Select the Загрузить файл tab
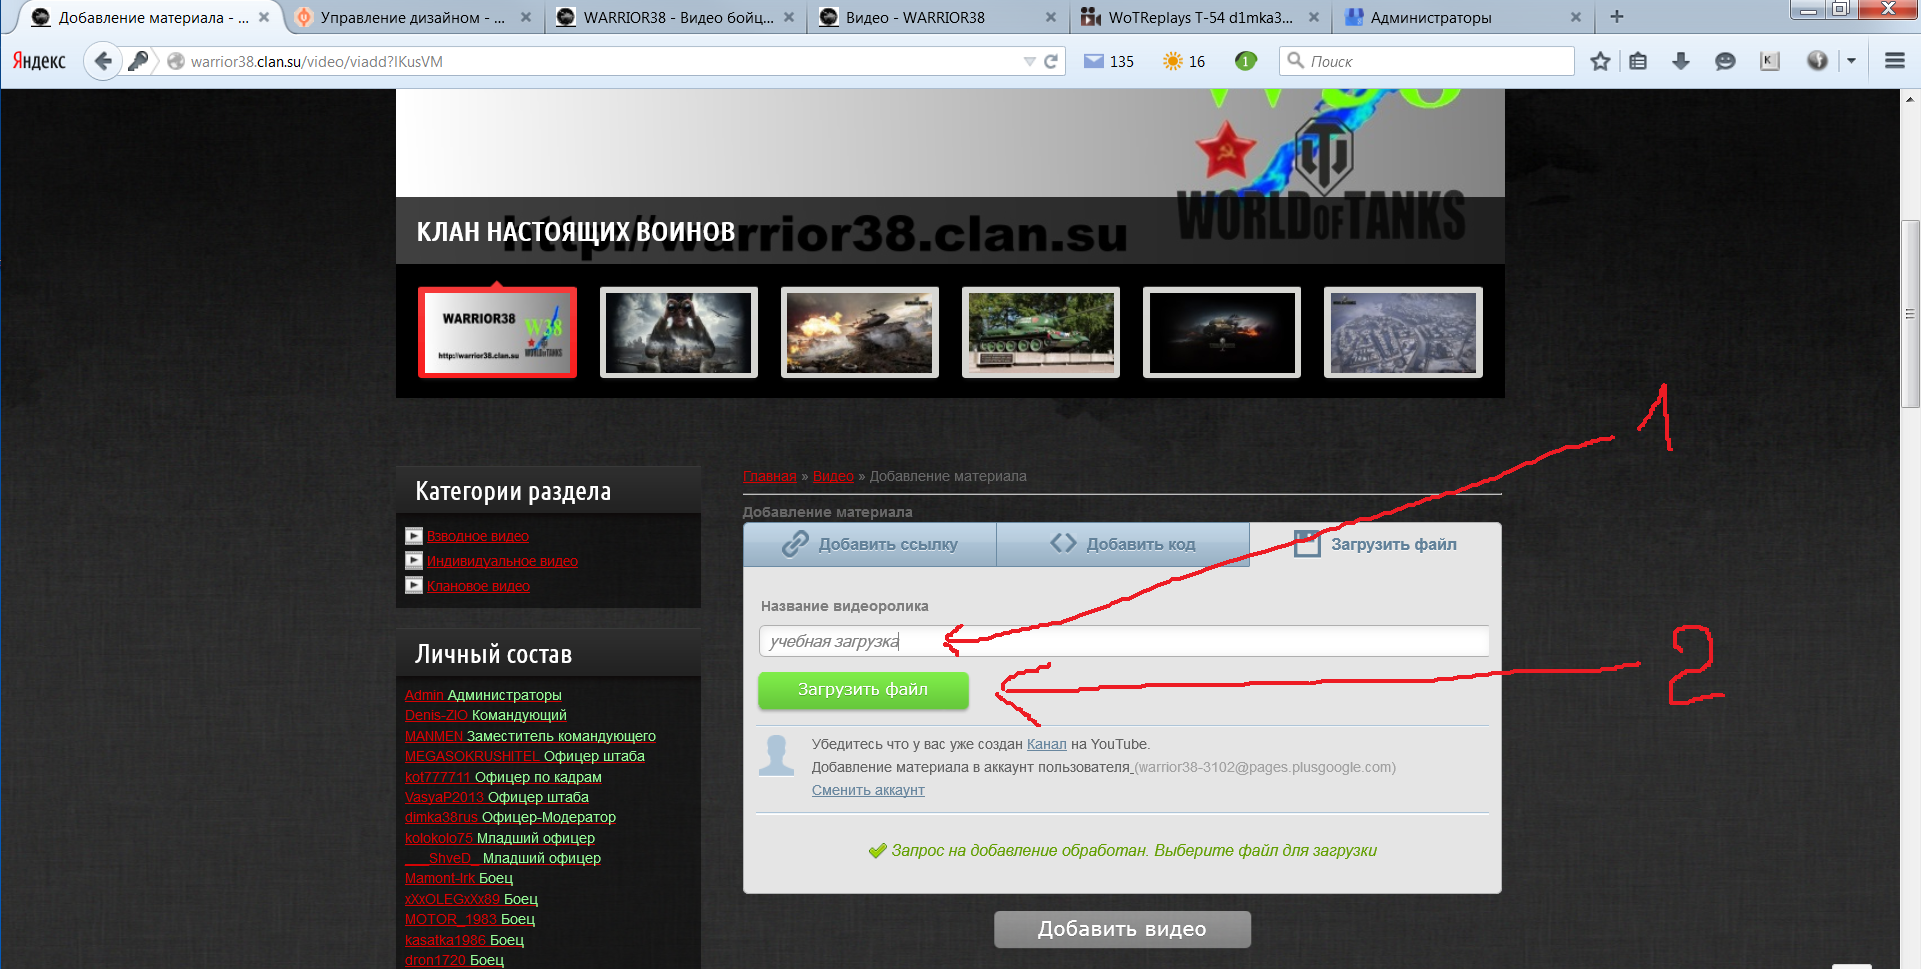Image resolution: width=1921 pixels, height=969 pixels. 1375,544
